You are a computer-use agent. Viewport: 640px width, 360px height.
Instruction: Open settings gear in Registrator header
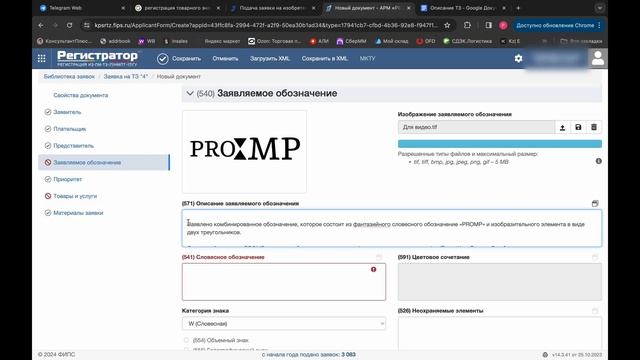pos(518,58)
